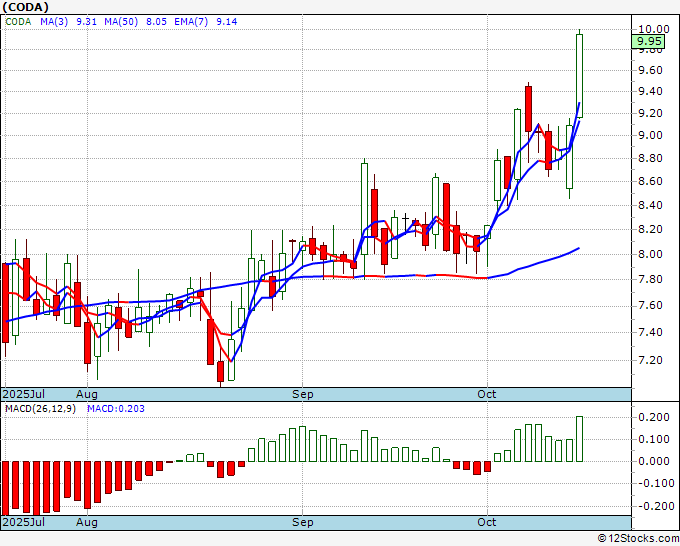This screenshot has width=680, height=546.
Task: Click the 9.14 EMA(7) value
Action: tap(227, 22)
